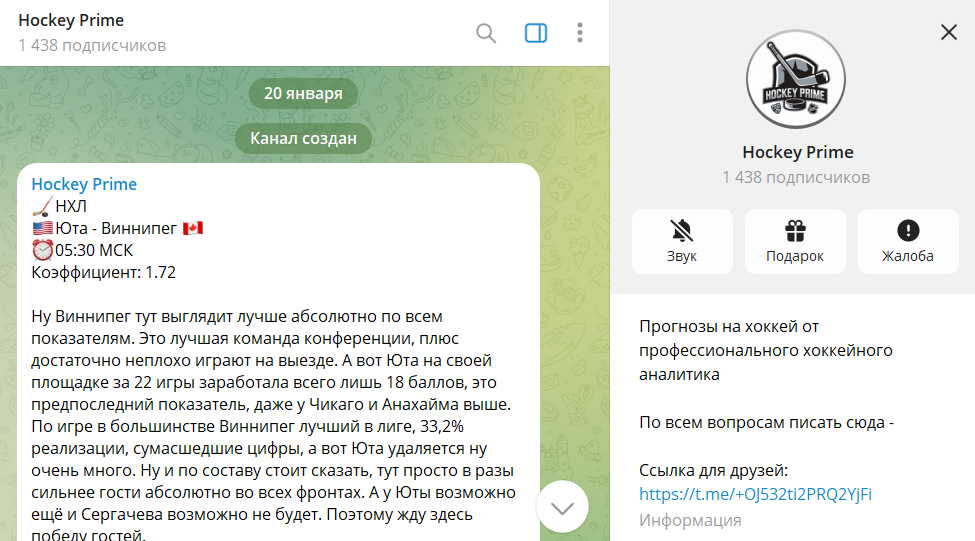Click the subscriber count under header title

click(92, 45)
